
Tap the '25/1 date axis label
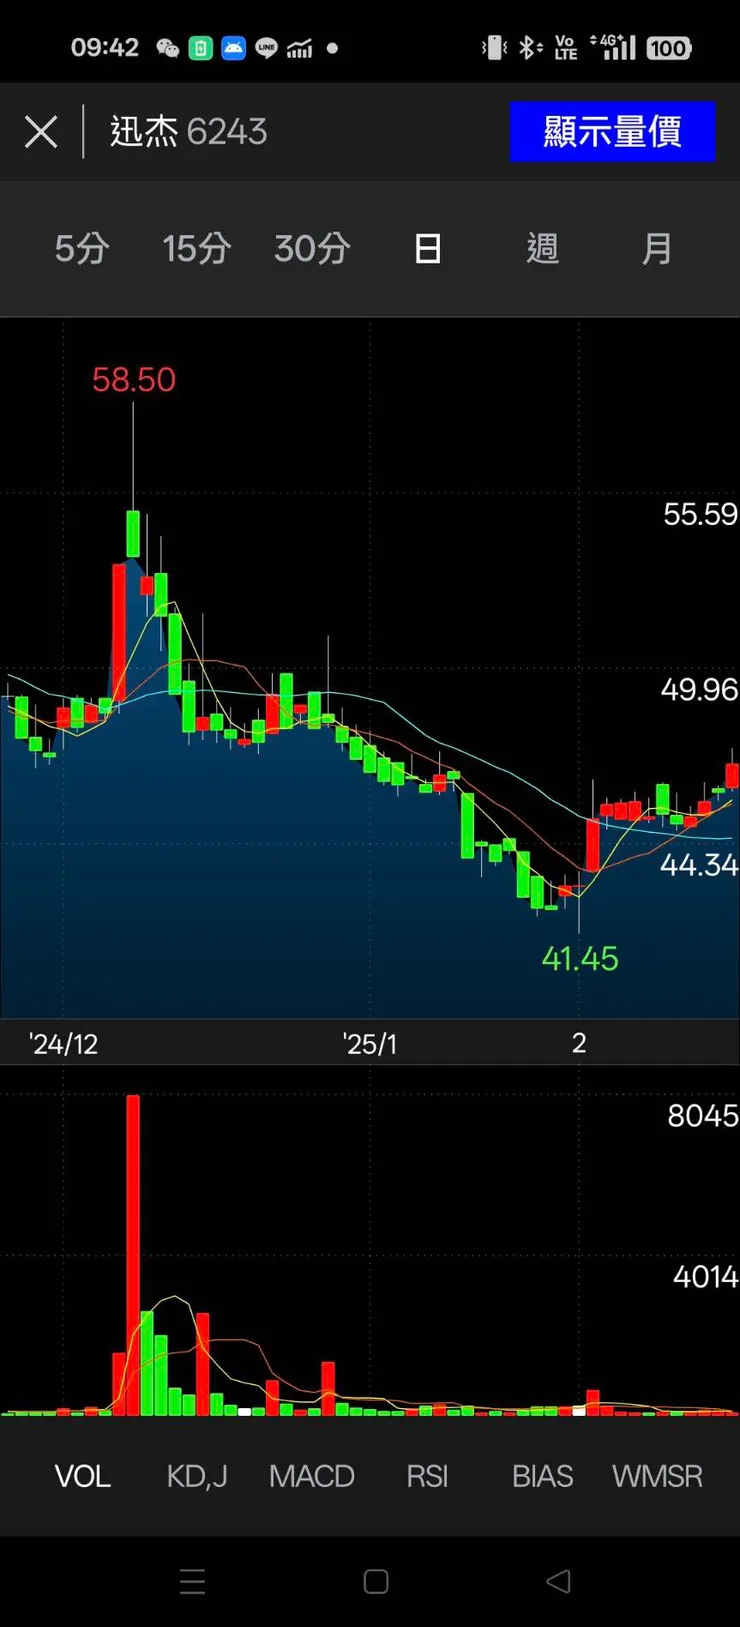click(x=370, y=1044)
